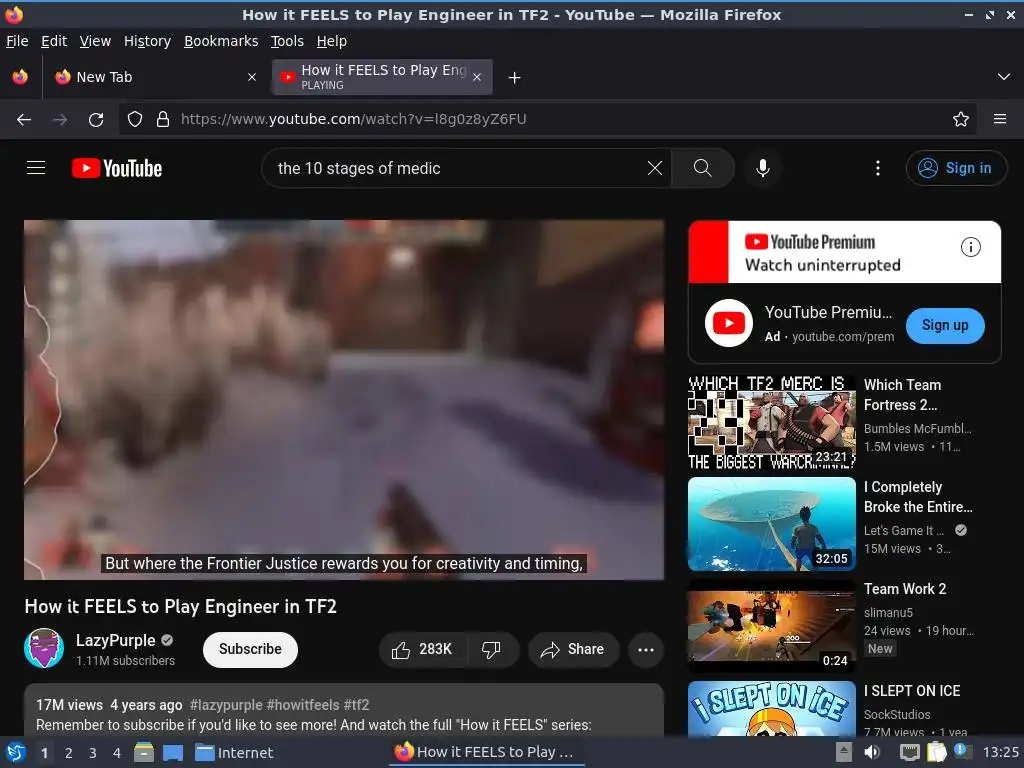This screenshot has width=1024, height=768.
Task: Open more actions ellipsis under video
Action: coord(646,649)
